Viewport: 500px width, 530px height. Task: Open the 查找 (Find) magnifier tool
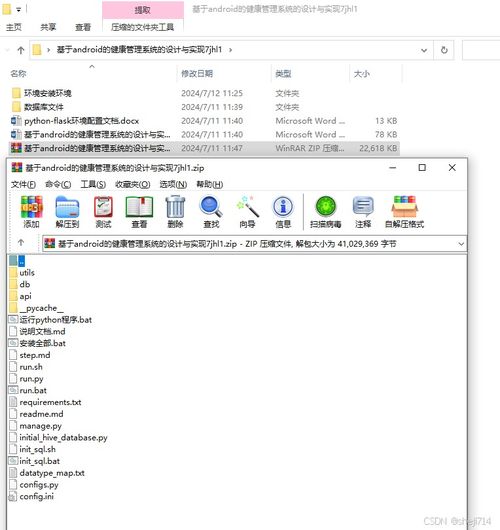(x=211, y=212)
